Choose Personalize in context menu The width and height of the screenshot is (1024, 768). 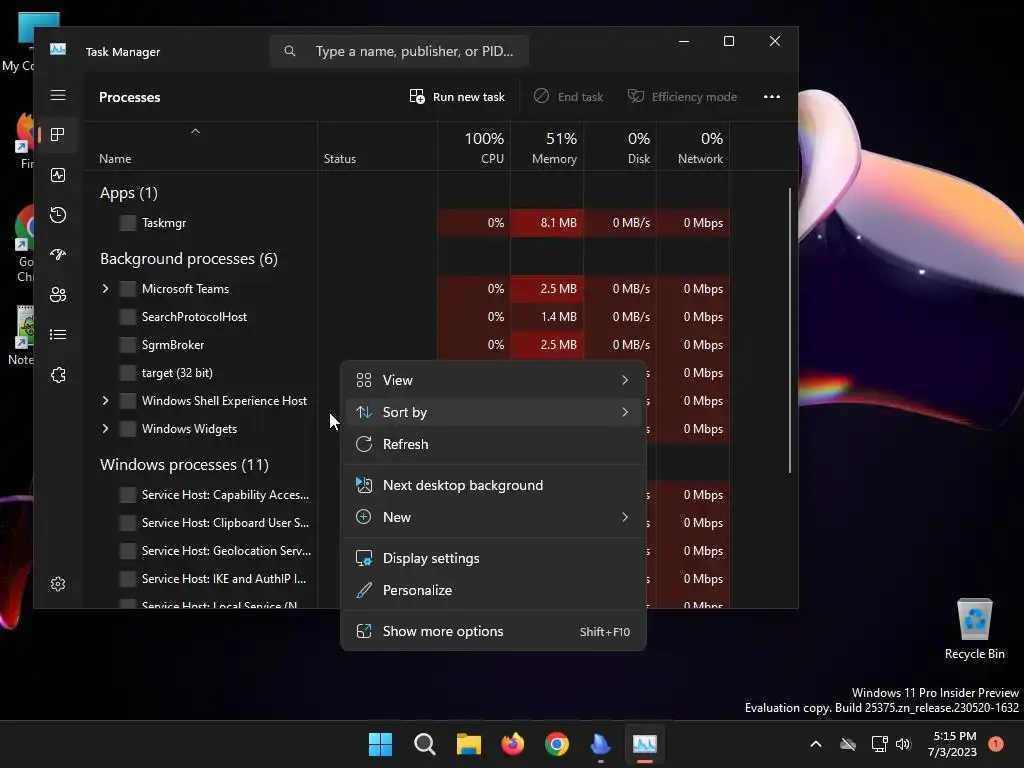493,590
